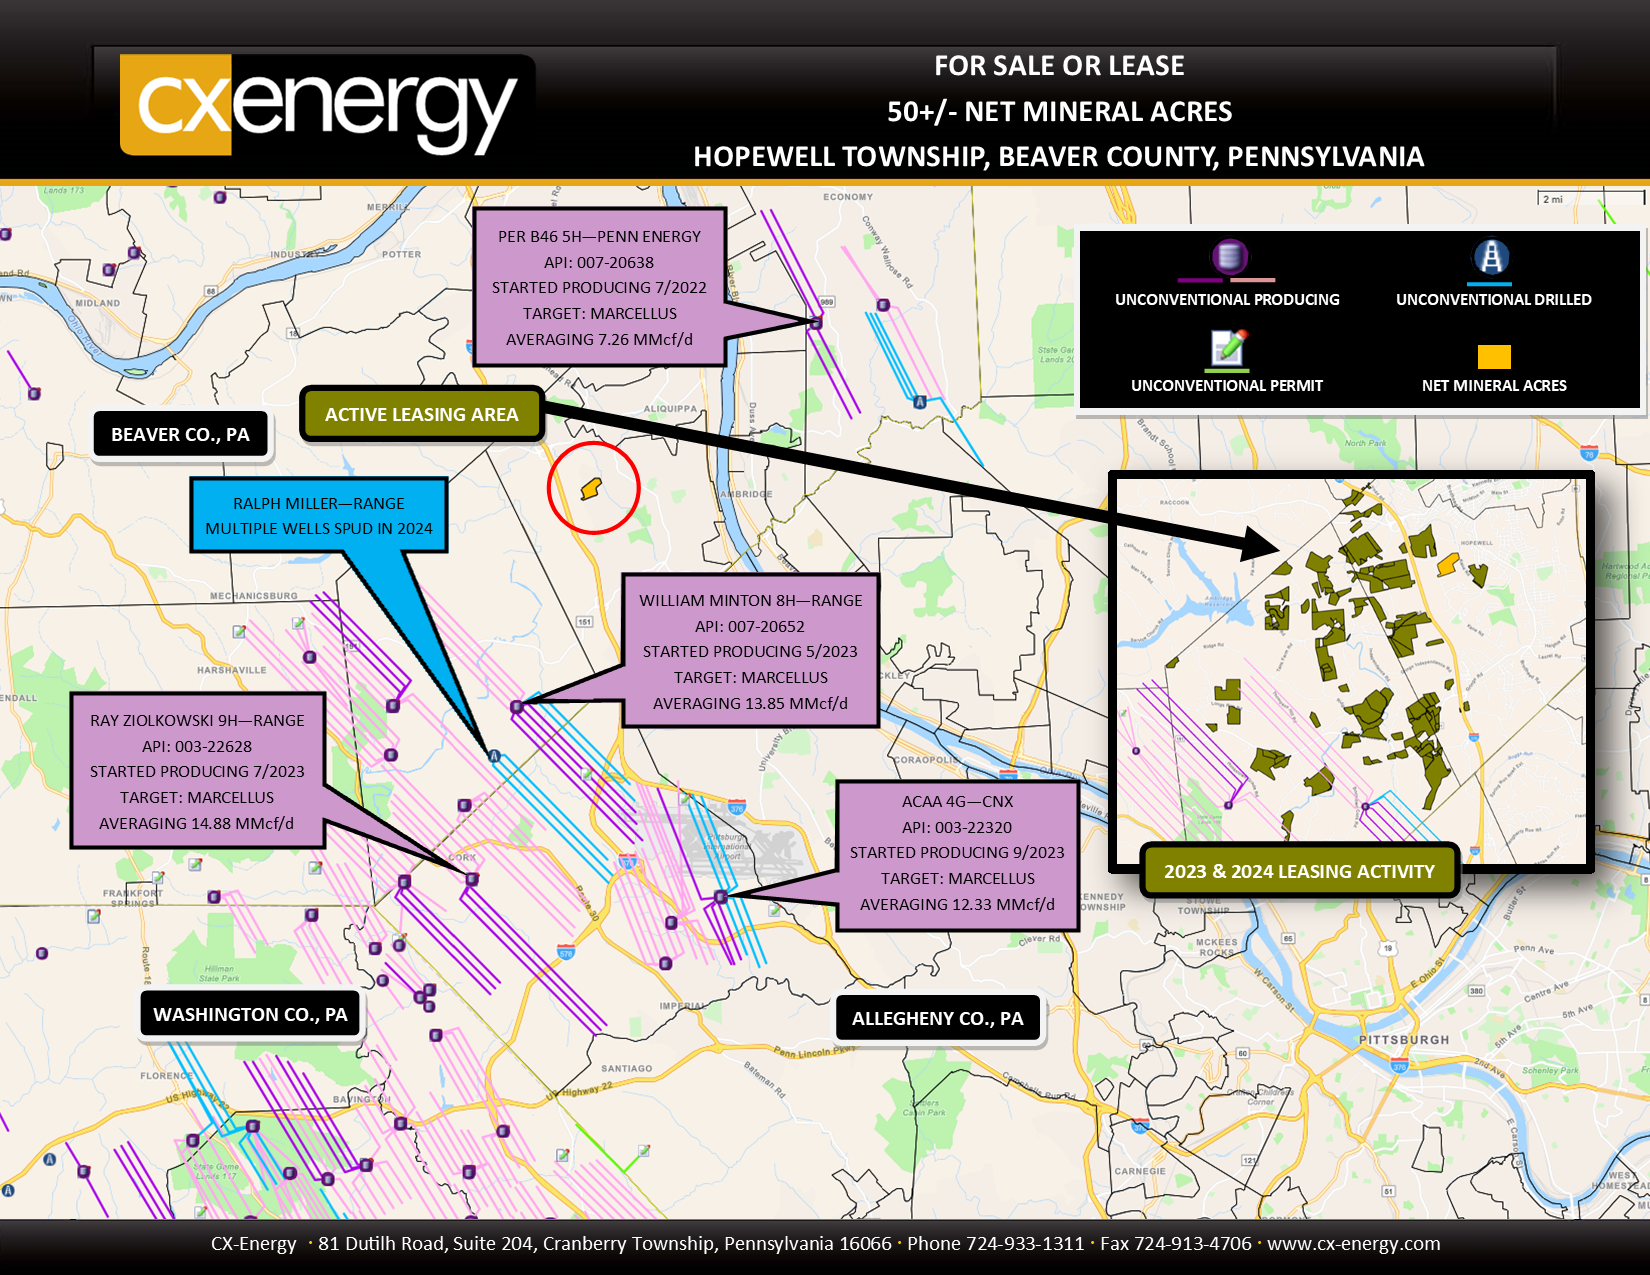Select the Active Leasing Area label
Image resolution: width=1650 pixels, height=1275 pixels.
[422, 414]
